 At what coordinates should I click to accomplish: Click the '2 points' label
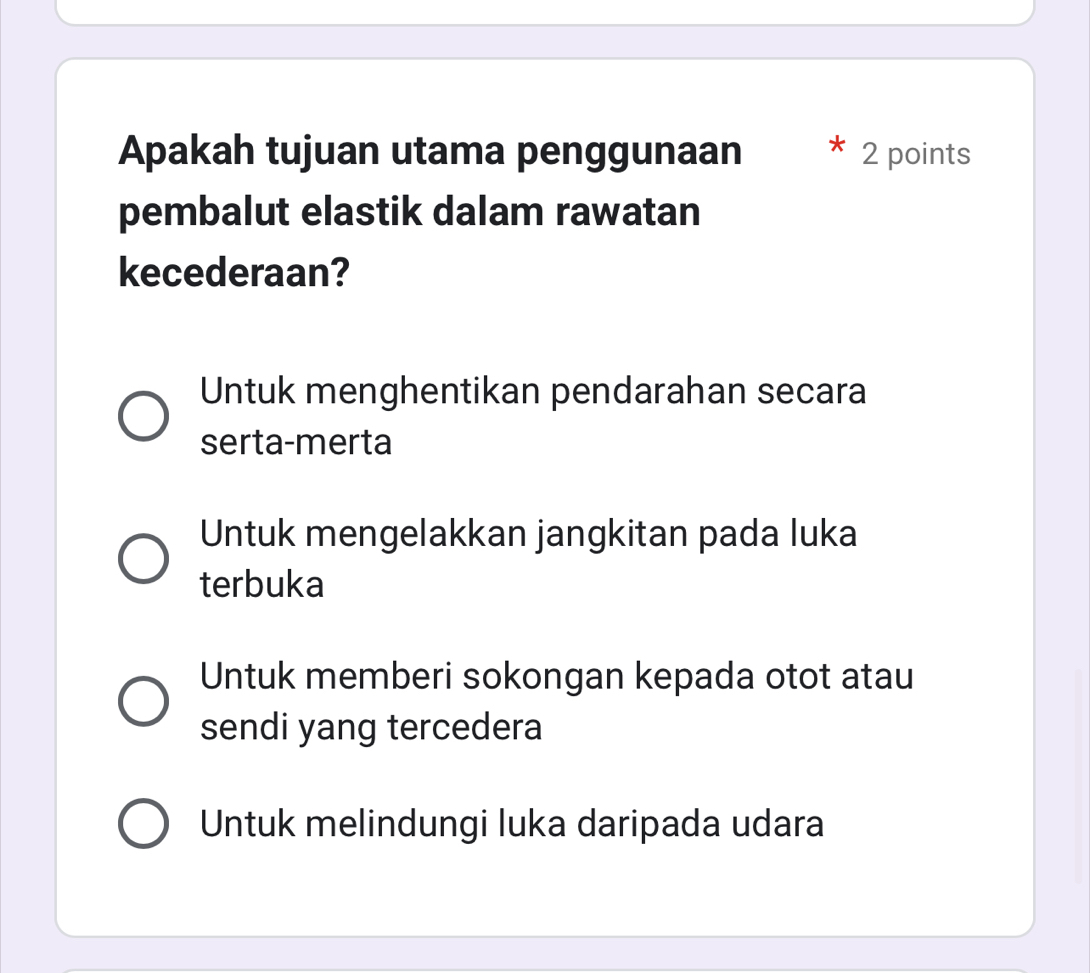(916, 154)
